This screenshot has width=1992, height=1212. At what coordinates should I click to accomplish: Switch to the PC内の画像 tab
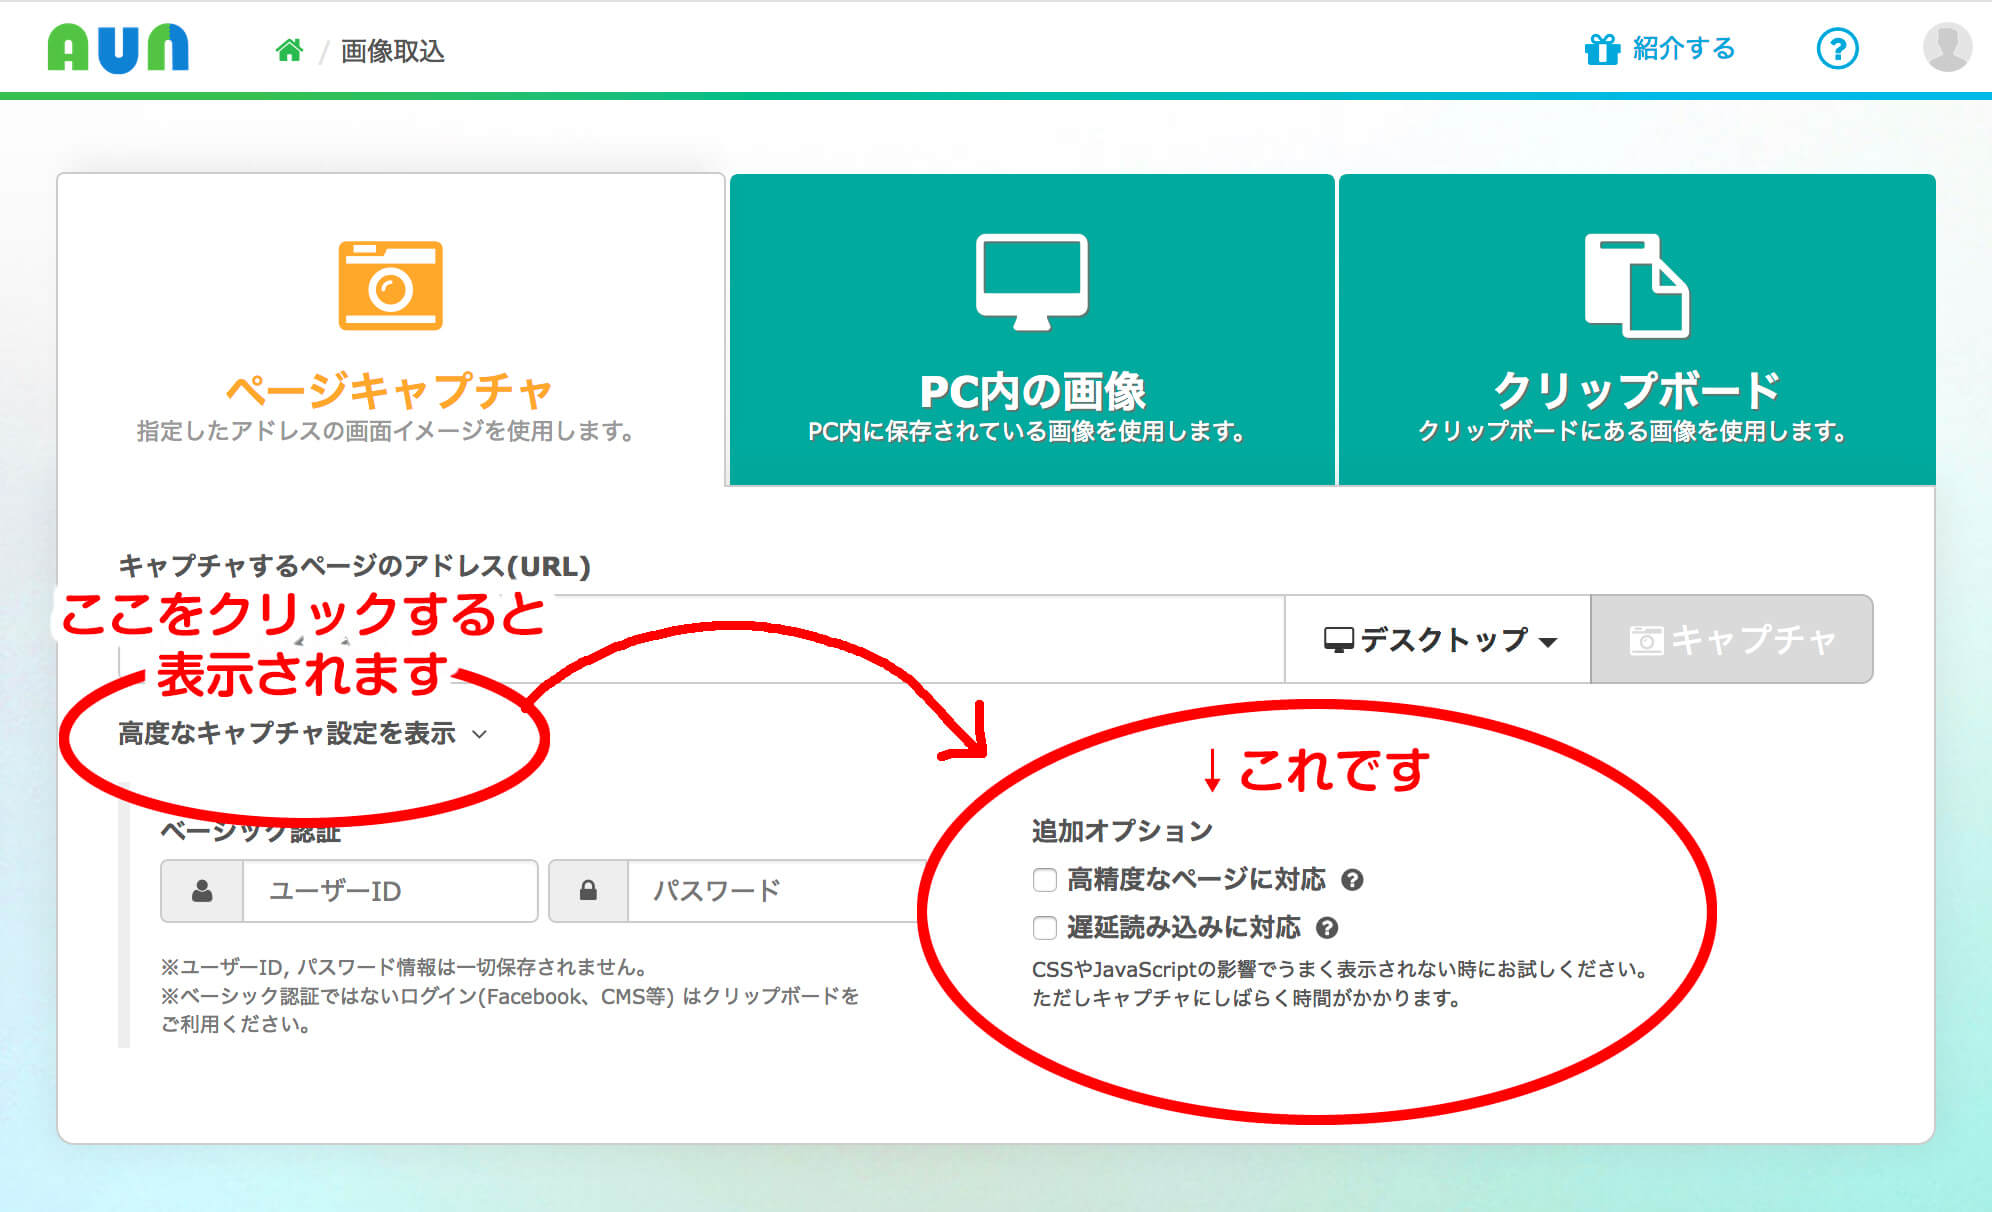(x=1032, y=330)
